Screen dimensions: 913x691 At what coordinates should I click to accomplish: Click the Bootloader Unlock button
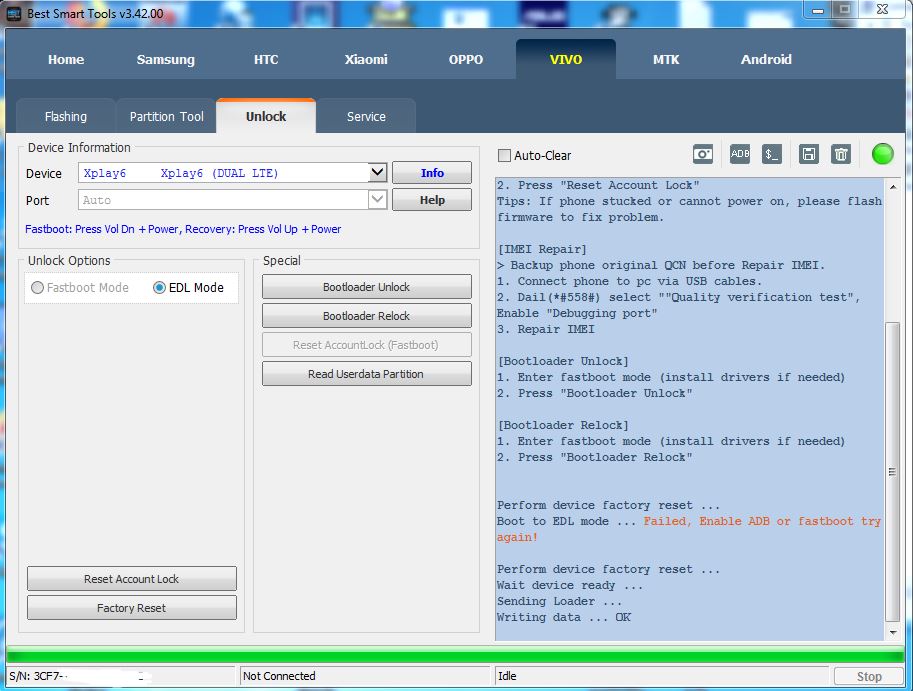[367, 287]
